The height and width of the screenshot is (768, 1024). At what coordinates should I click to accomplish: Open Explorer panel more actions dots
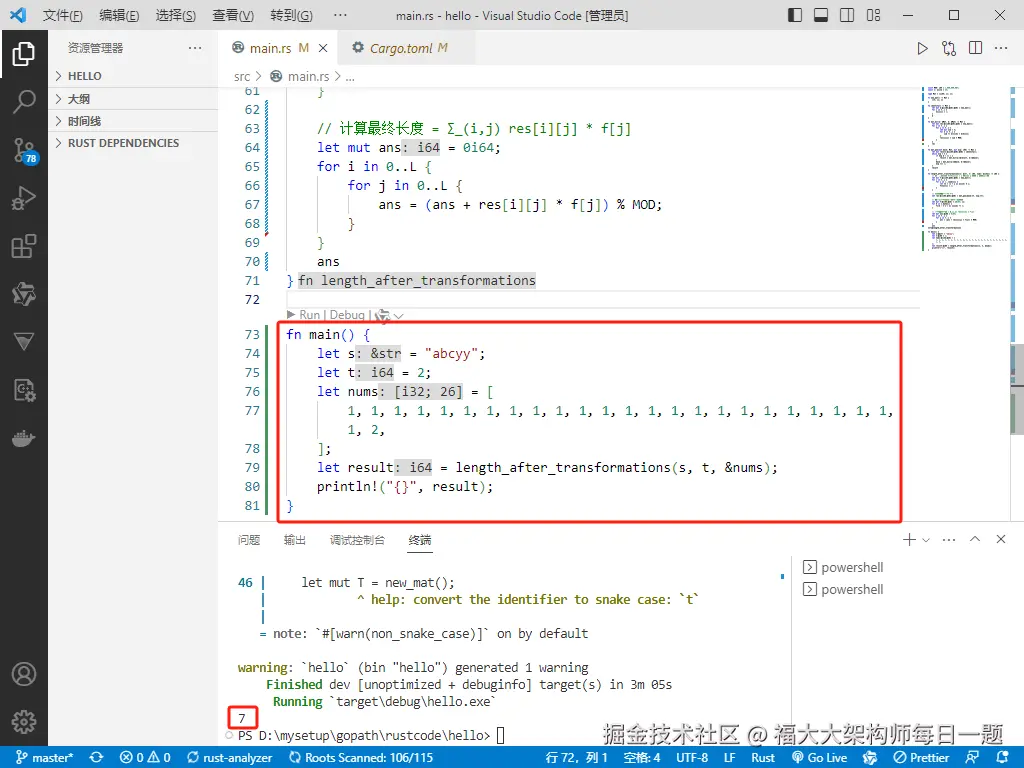click(195, 48)
